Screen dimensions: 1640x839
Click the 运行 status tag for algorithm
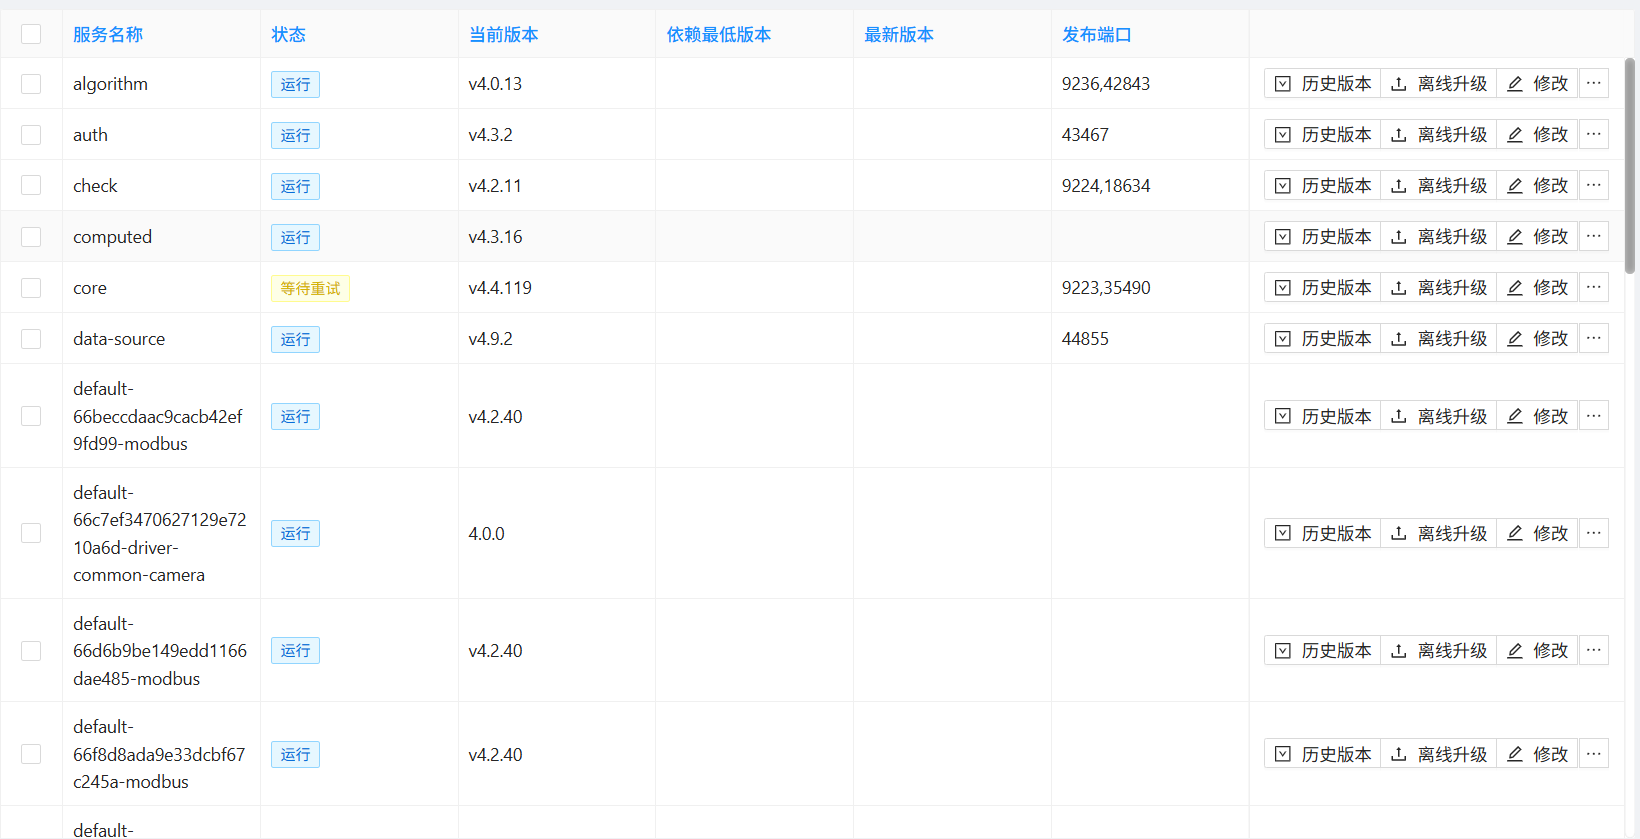295,85
